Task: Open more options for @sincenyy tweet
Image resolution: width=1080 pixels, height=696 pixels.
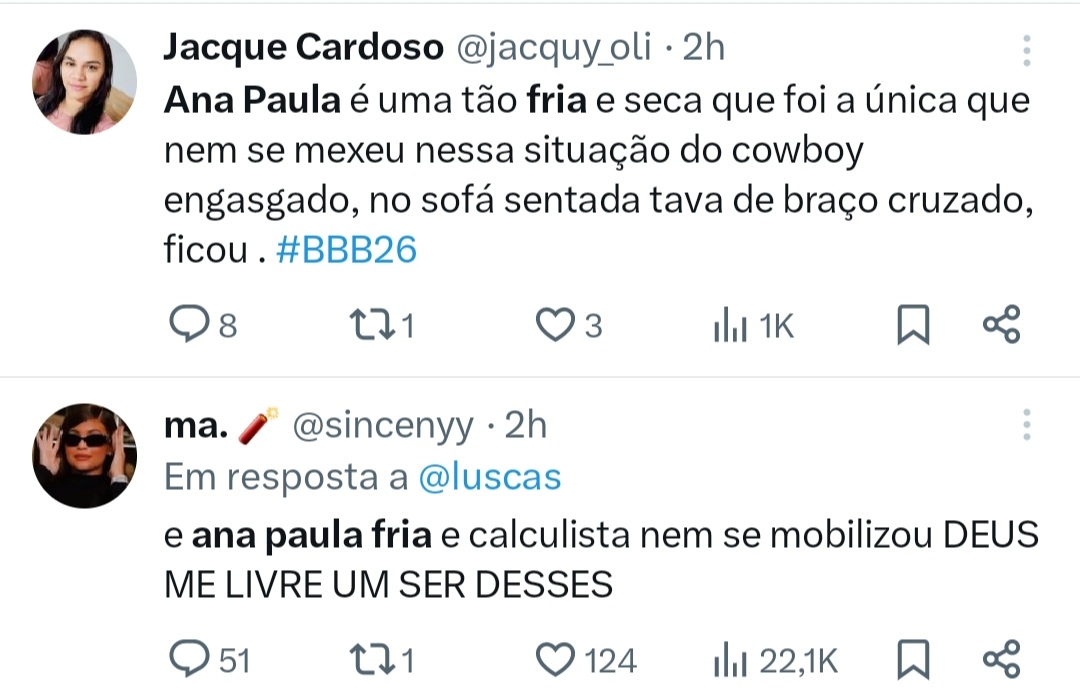Action: [1026, 425]
